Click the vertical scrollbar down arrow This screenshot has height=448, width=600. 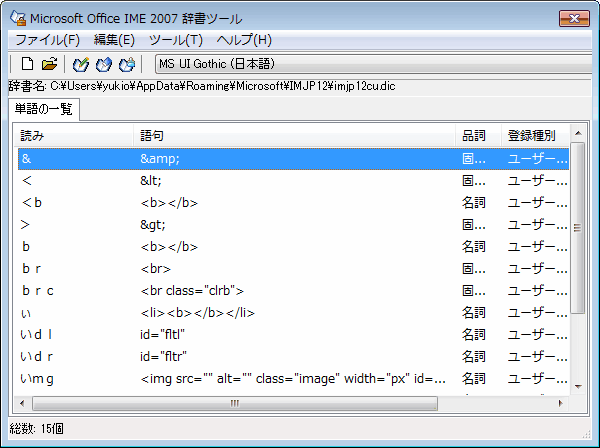tap(577, 386)
